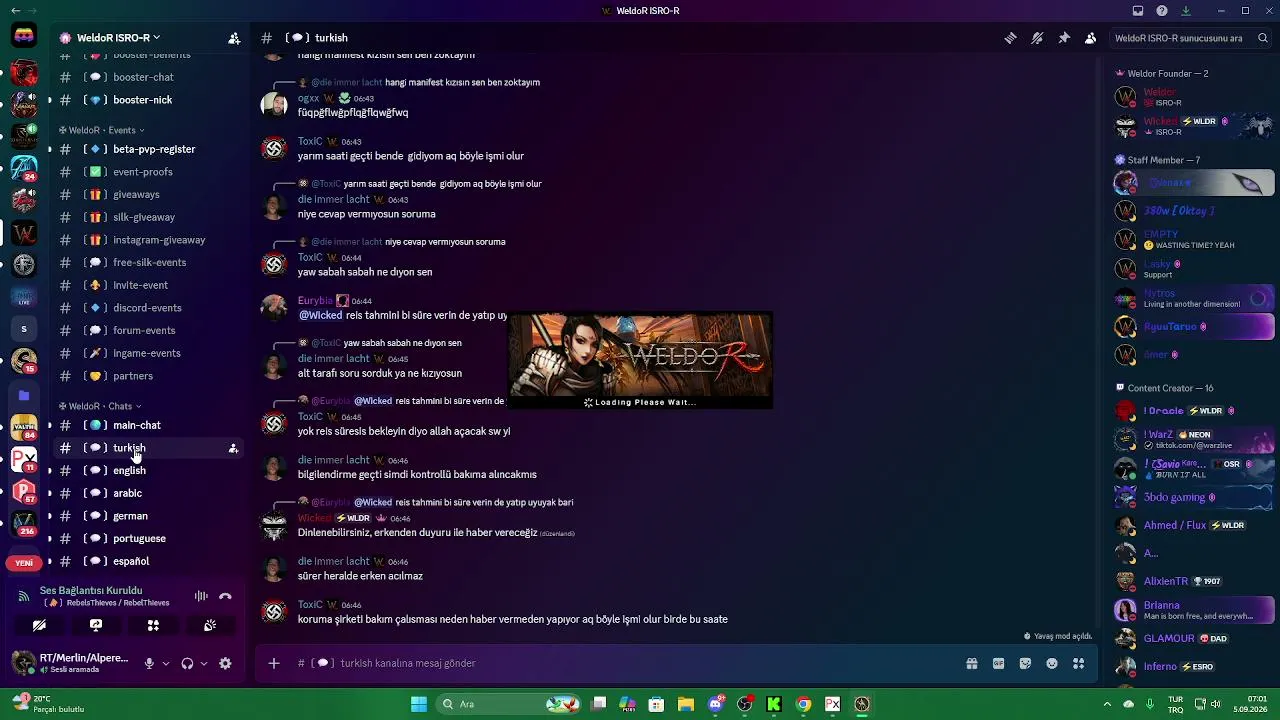Viewport: 1280px width, 720px height.
Task: Click the WeldoR loading splash image
Action: tap(640, 361)
